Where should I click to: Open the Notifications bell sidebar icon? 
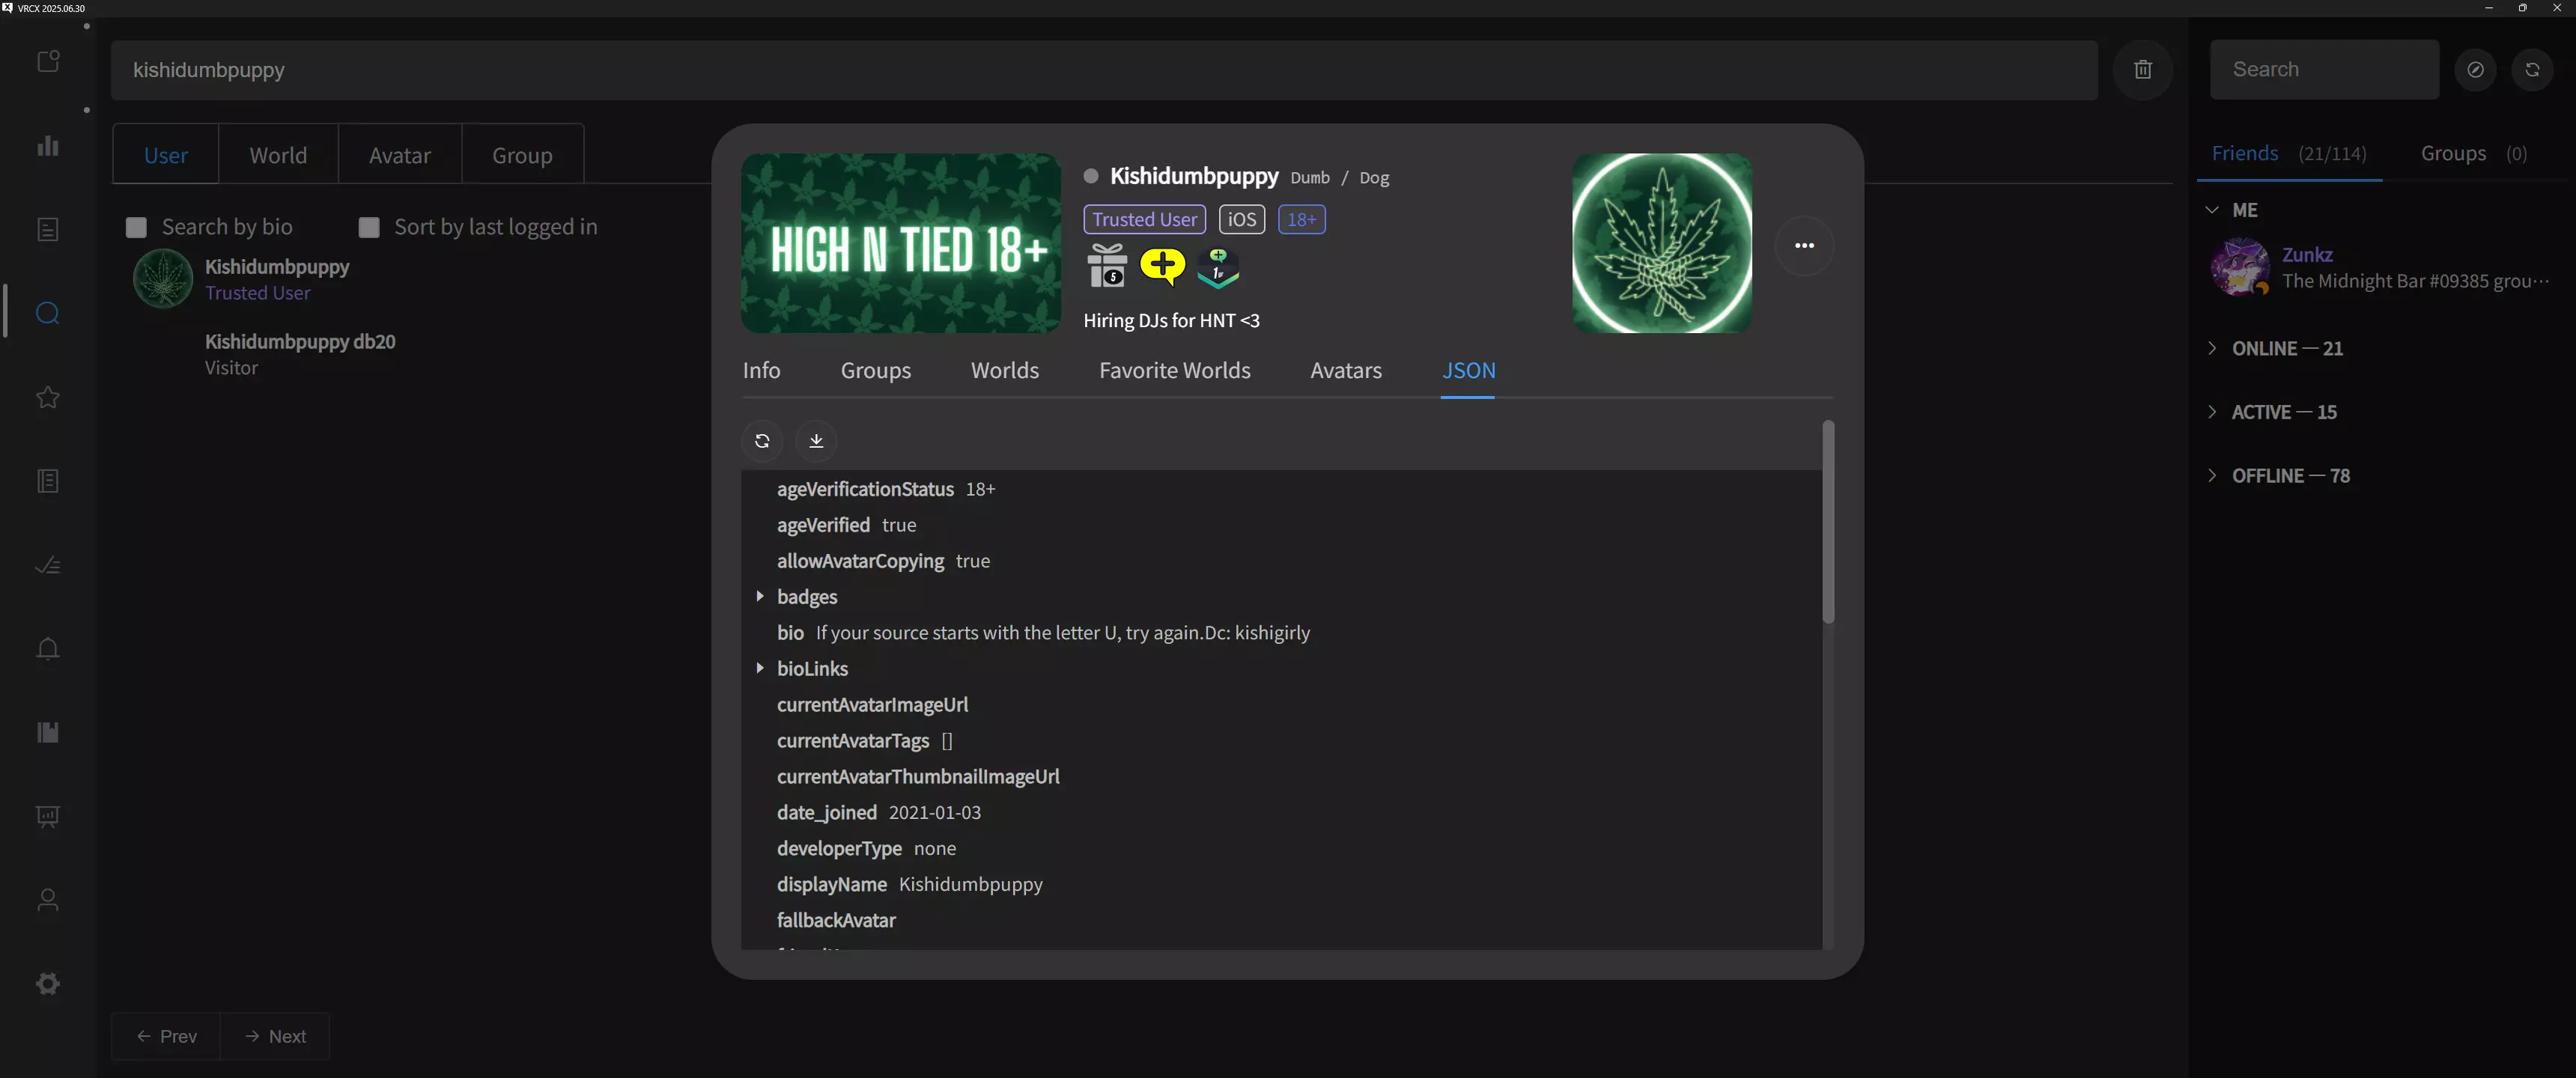(48, 649)
